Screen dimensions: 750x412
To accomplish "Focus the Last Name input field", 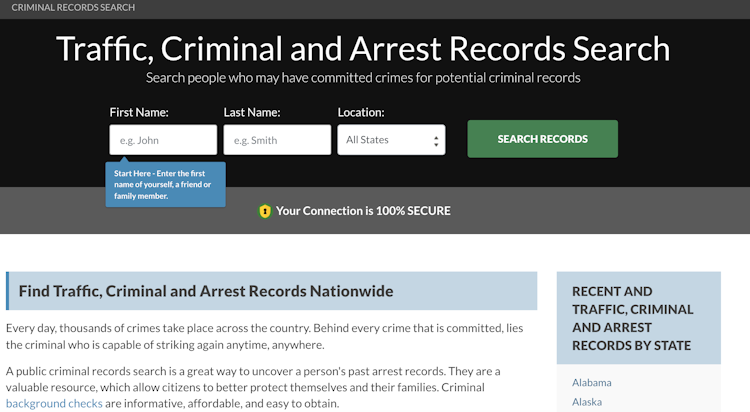I will (277, 140).
